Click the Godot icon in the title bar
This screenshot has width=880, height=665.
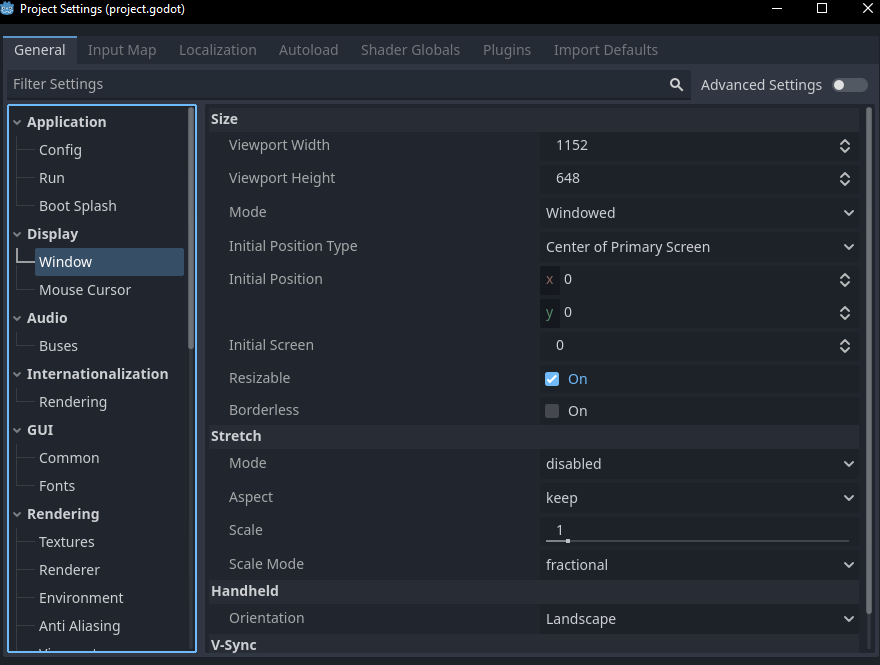click(12, 10)
